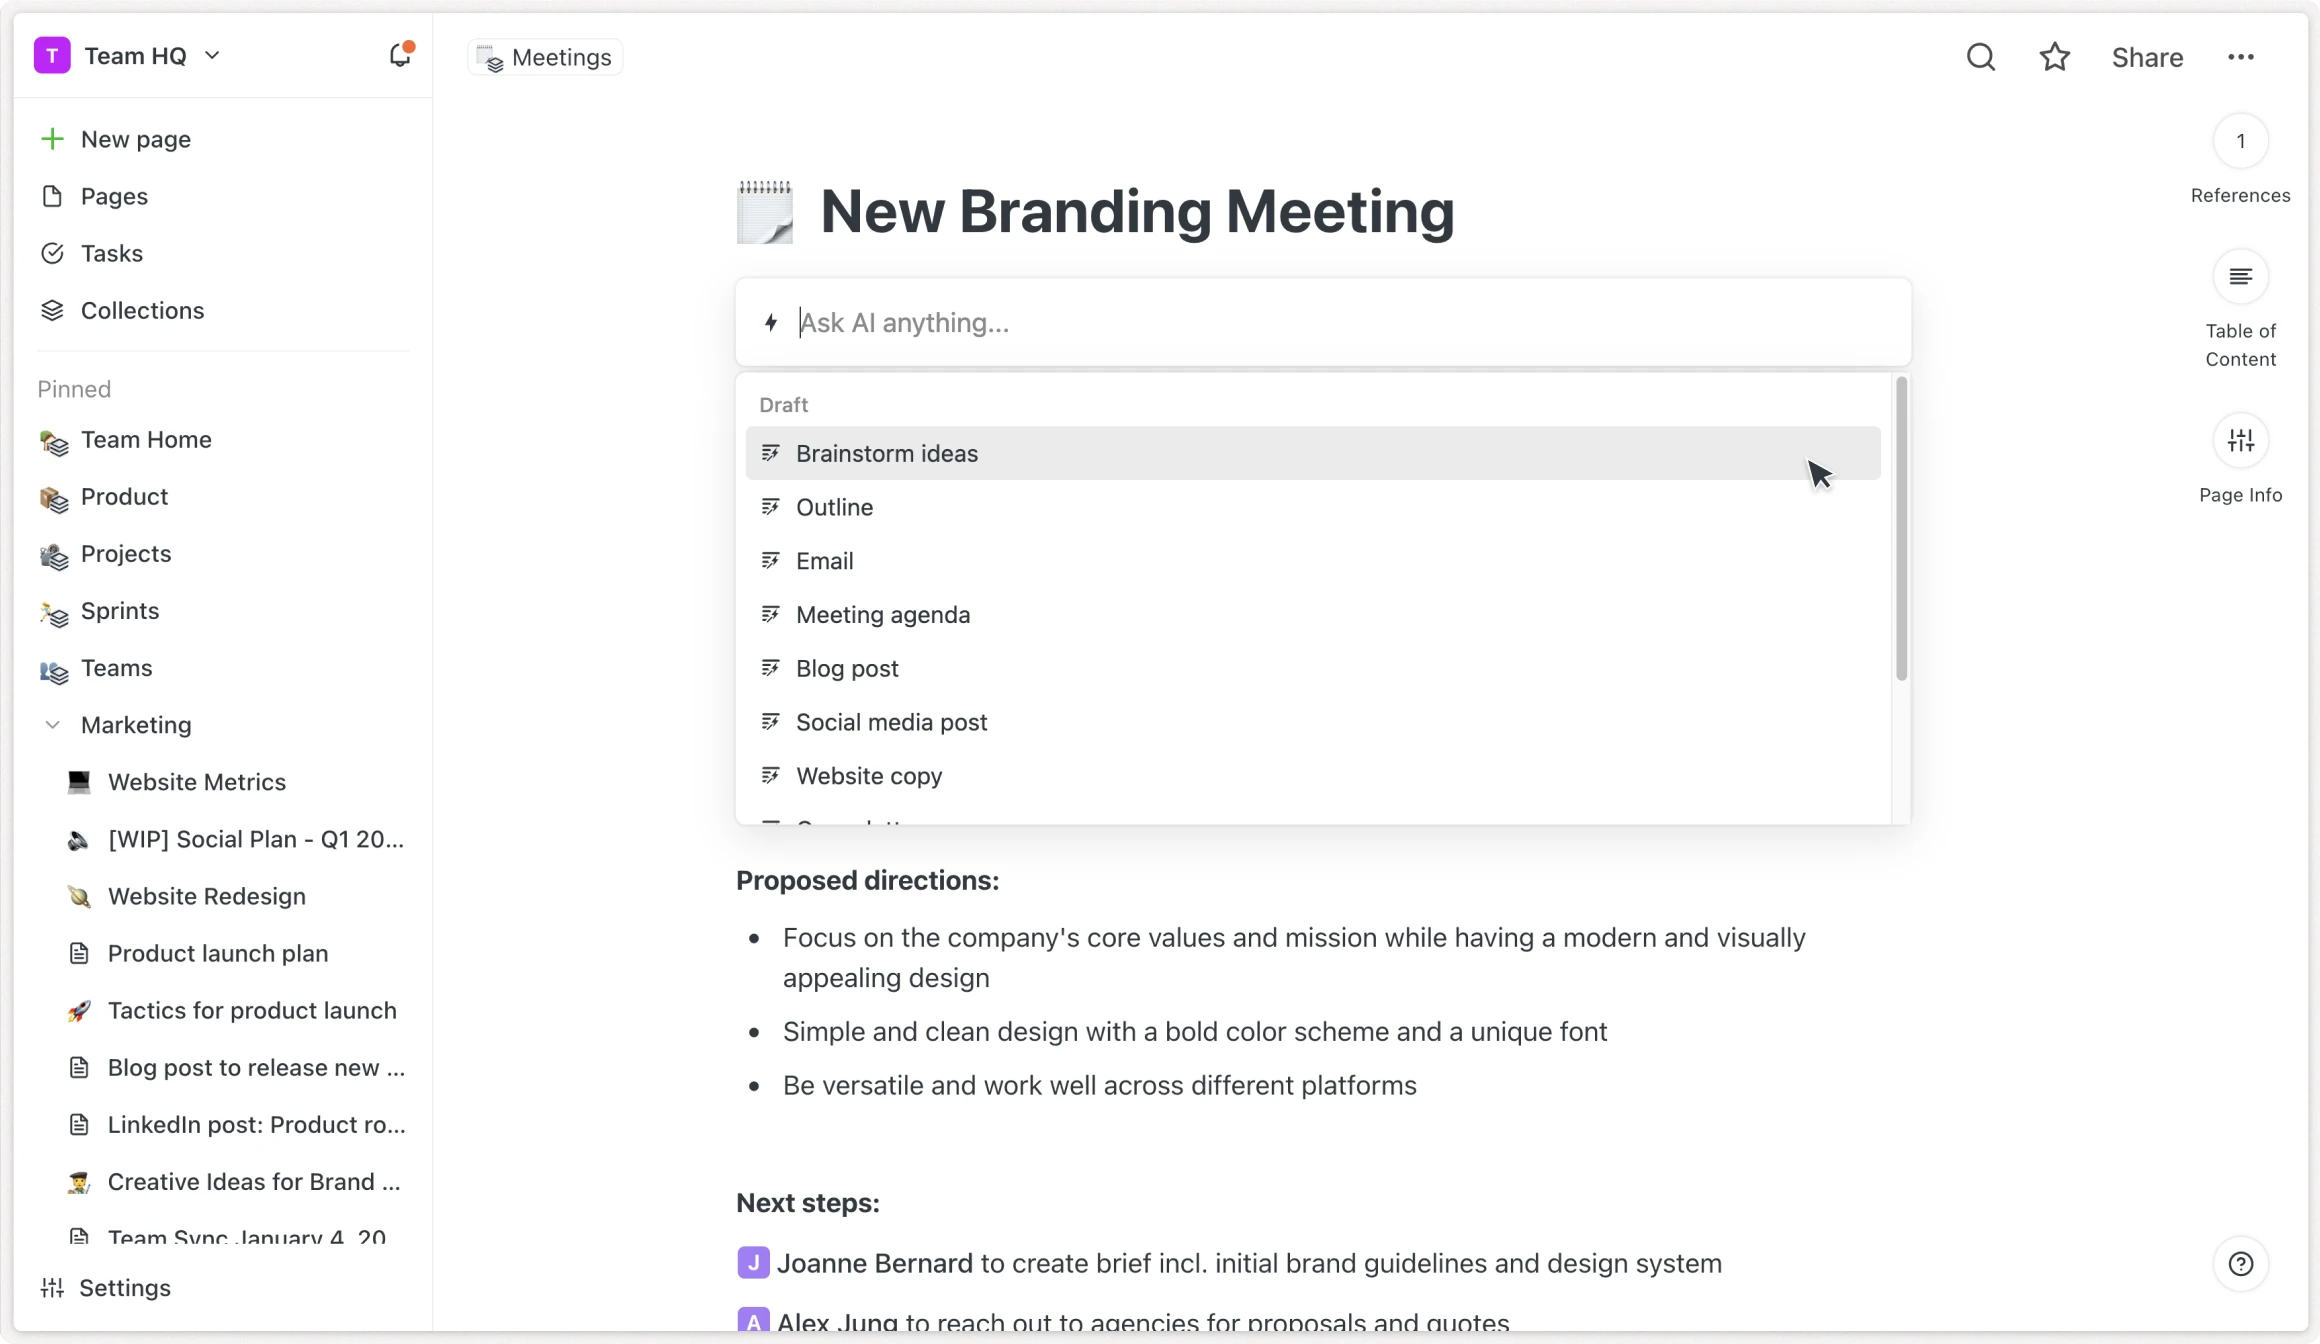Viewport: 2320px width, 1344px height.
Task: Pick the Social media post option
Action: click(x=891, y=722)
